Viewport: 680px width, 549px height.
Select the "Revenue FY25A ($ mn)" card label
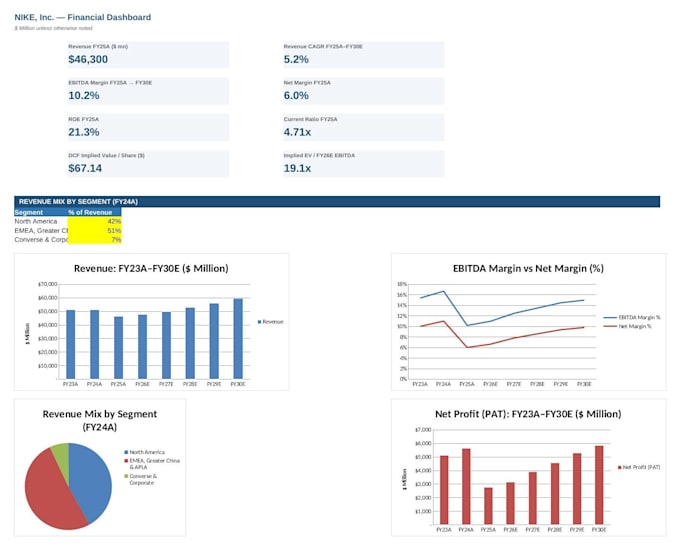tap(98, 46)
